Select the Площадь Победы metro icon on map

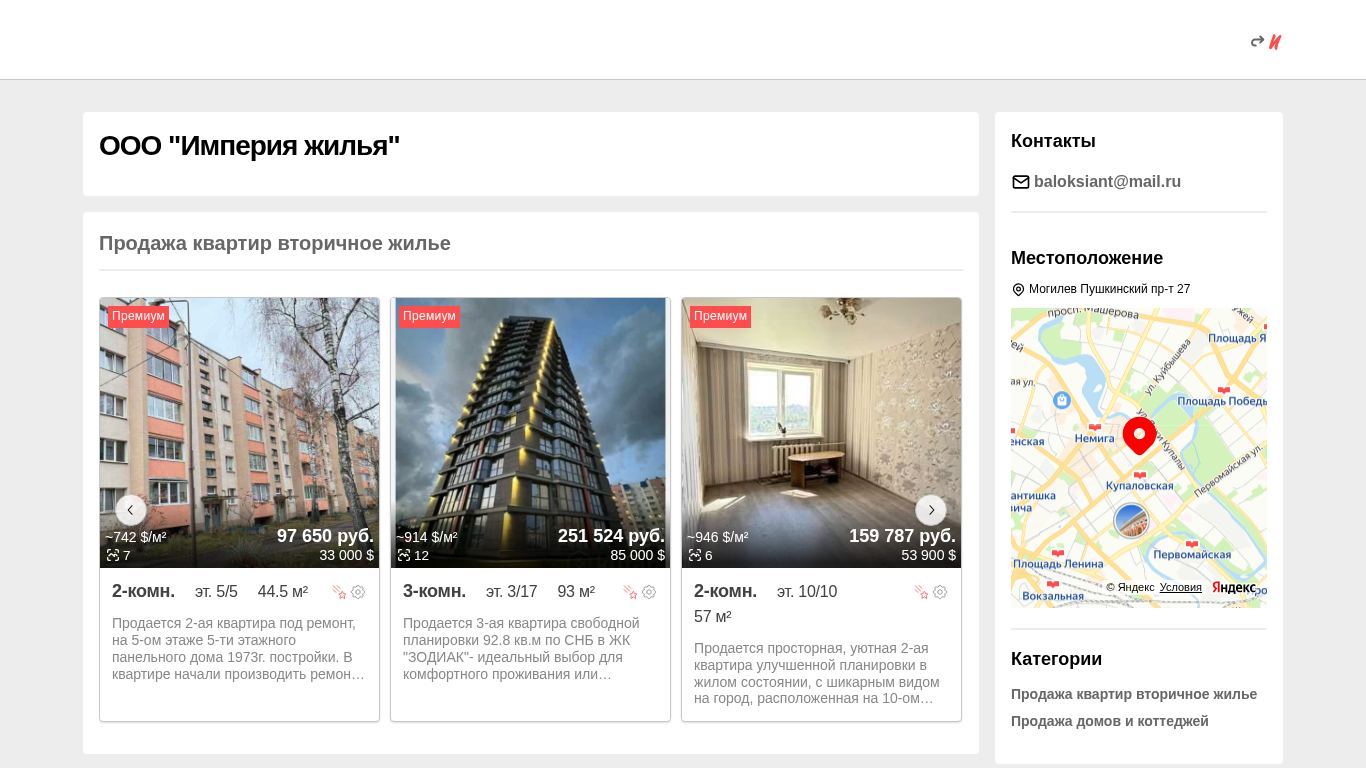(x=1223, y=390)
